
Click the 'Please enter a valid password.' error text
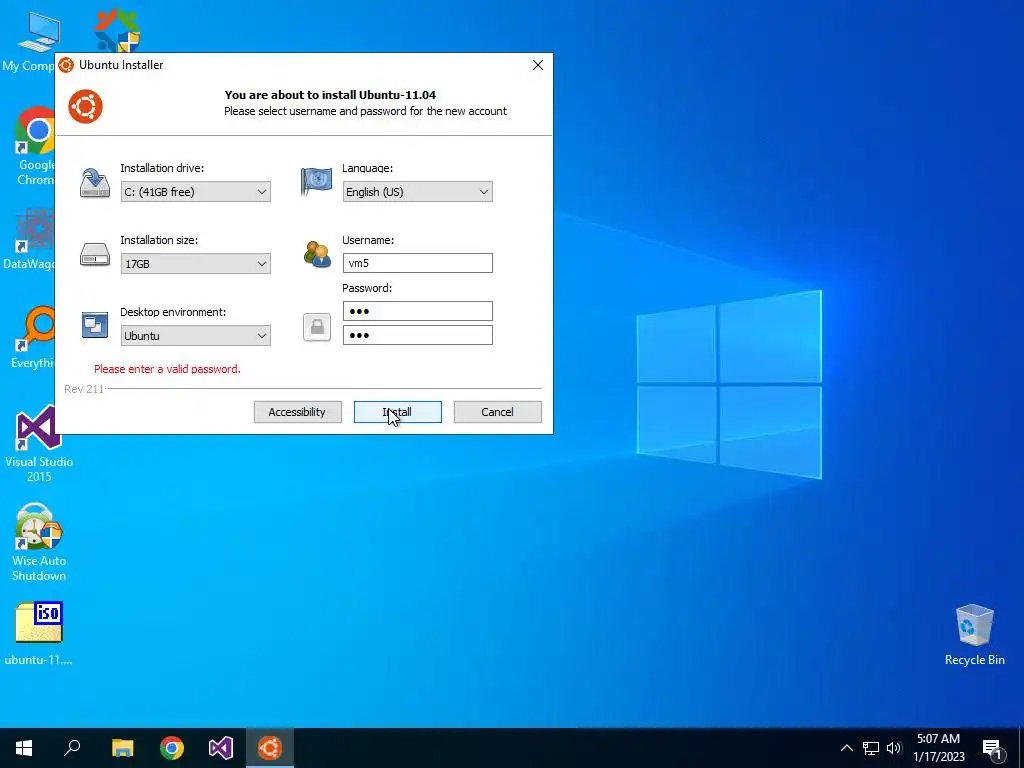[x=167, y=369]
